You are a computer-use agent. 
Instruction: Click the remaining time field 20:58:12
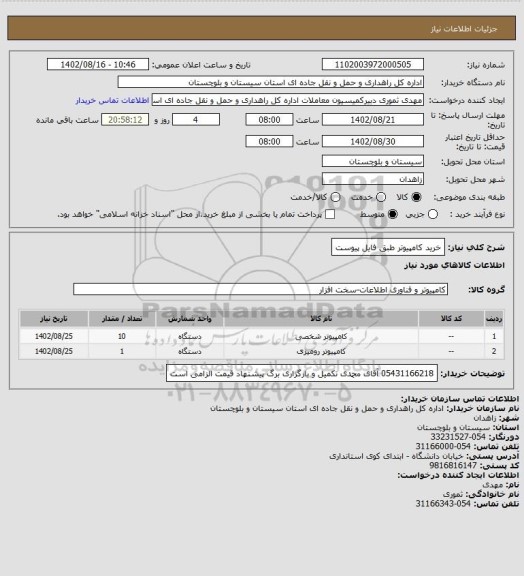[x=125, y=120]
